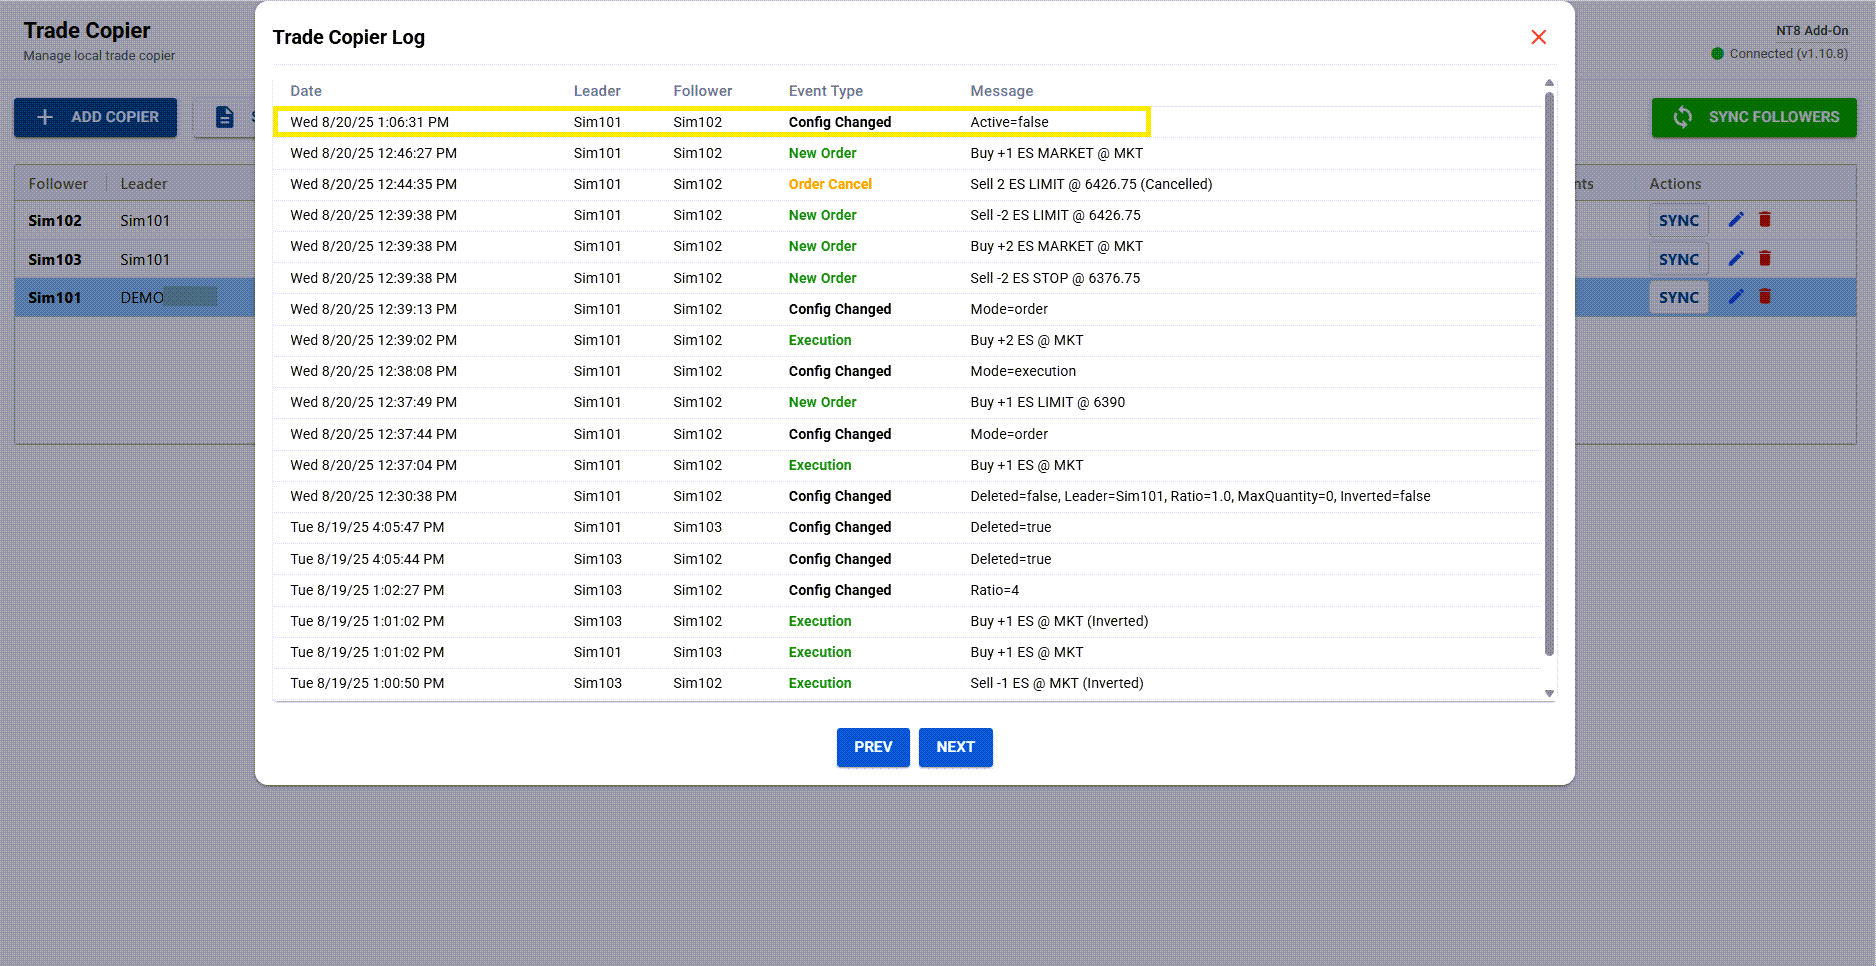Click the ADD COPIER button
The height and width of the screenshot is (966, 1876).
pyautogui.click(x=96, y=117)
